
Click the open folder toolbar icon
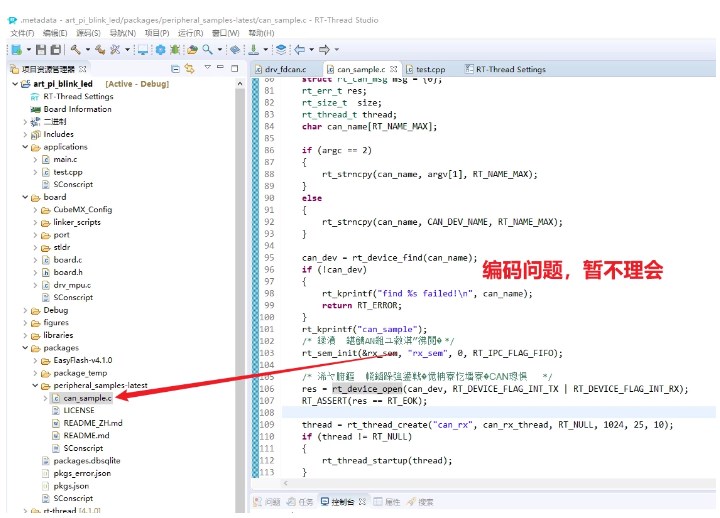pos(192,50)
